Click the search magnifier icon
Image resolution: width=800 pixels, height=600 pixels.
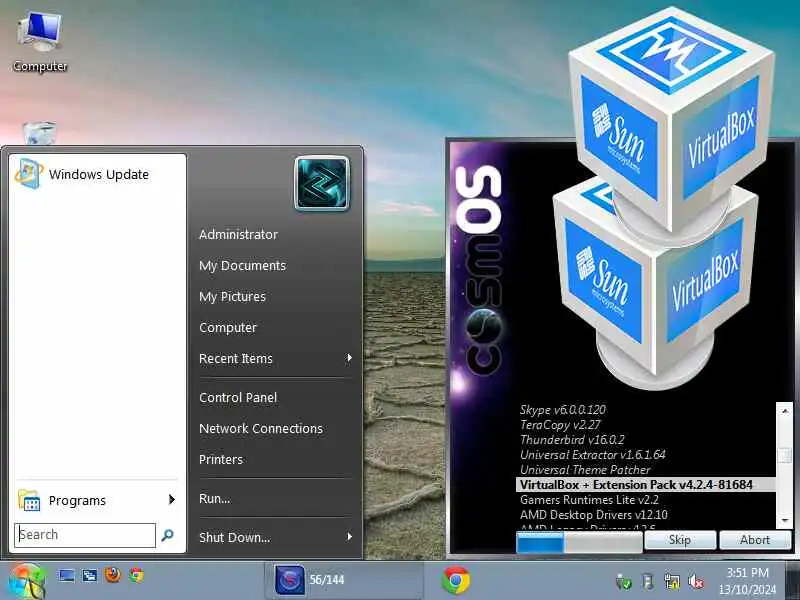point(167,535)
